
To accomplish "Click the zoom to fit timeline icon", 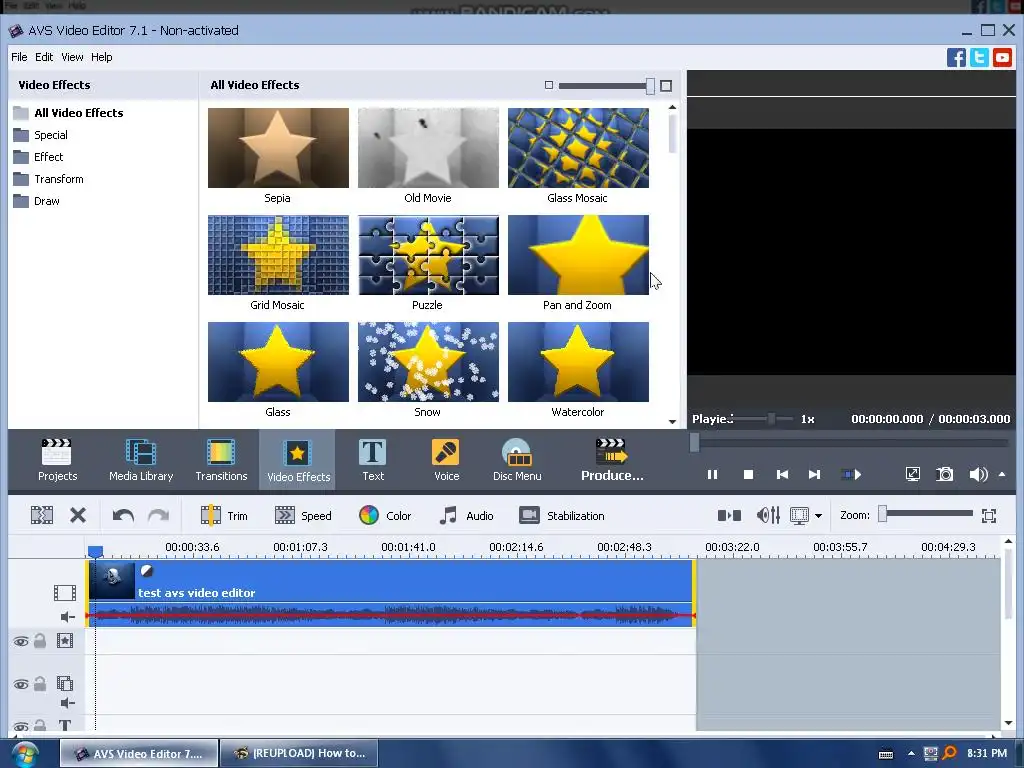I will (x=989, y=515).
